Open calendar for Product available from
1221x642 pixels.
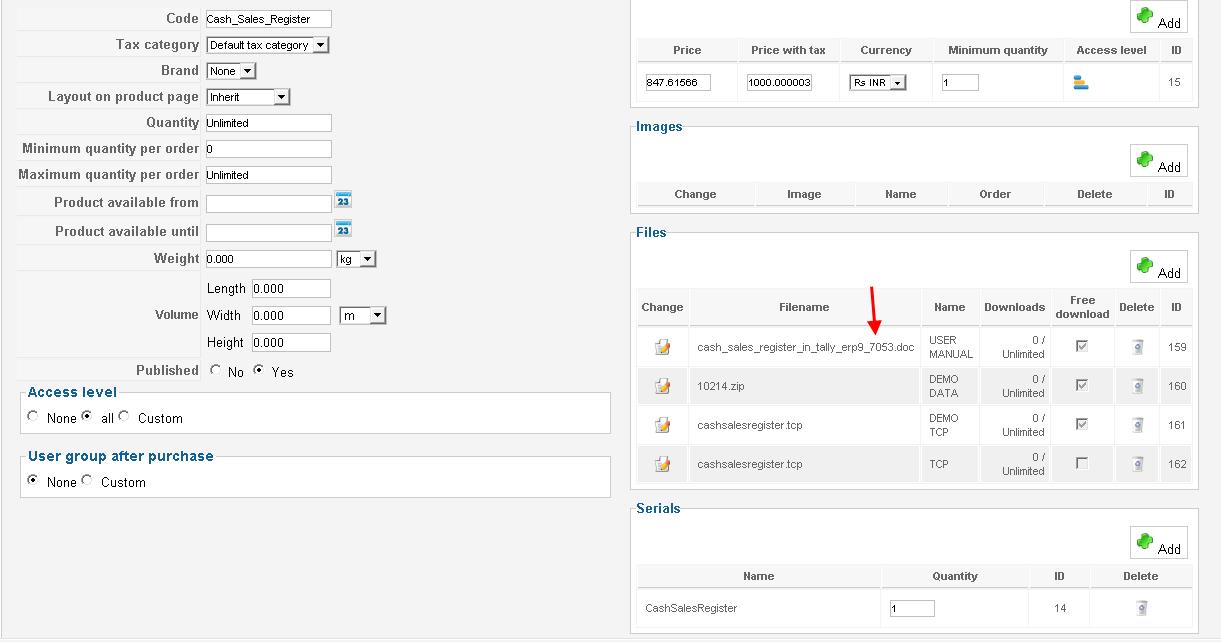344,200
